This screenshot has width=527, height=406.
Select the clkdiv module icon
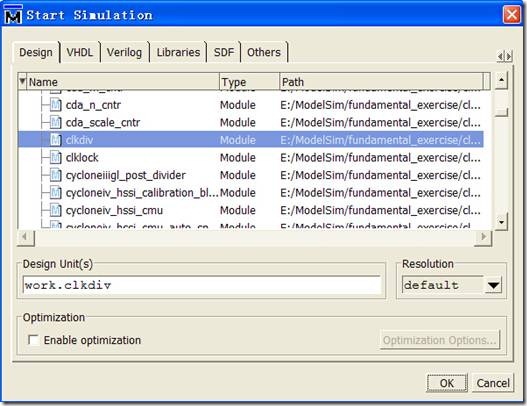(55, 140)
